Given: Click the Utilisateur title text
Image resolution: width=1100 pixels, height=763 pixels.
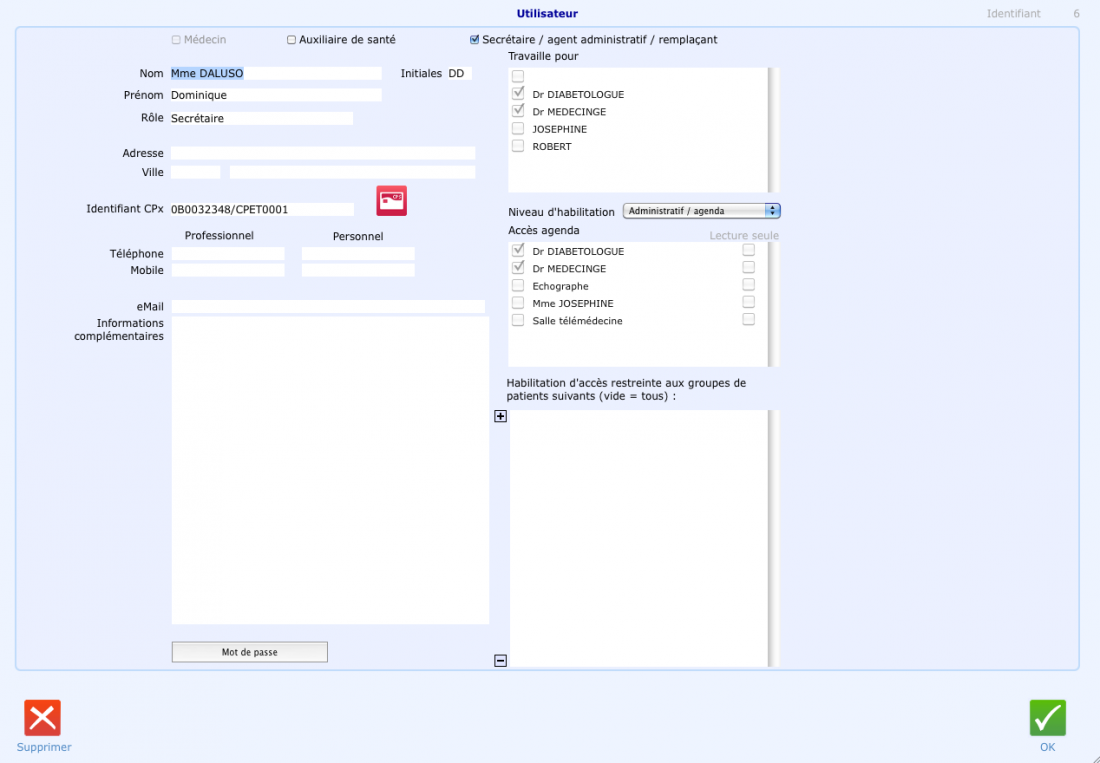Looking at the screenshot, I should [x=547, y=13].
